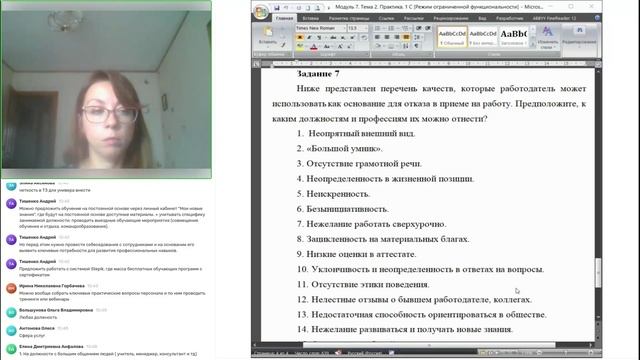Open the Times New Roman font dropdown
The height and width of the screenshot is (360, 640).
[x=344, y=28]
